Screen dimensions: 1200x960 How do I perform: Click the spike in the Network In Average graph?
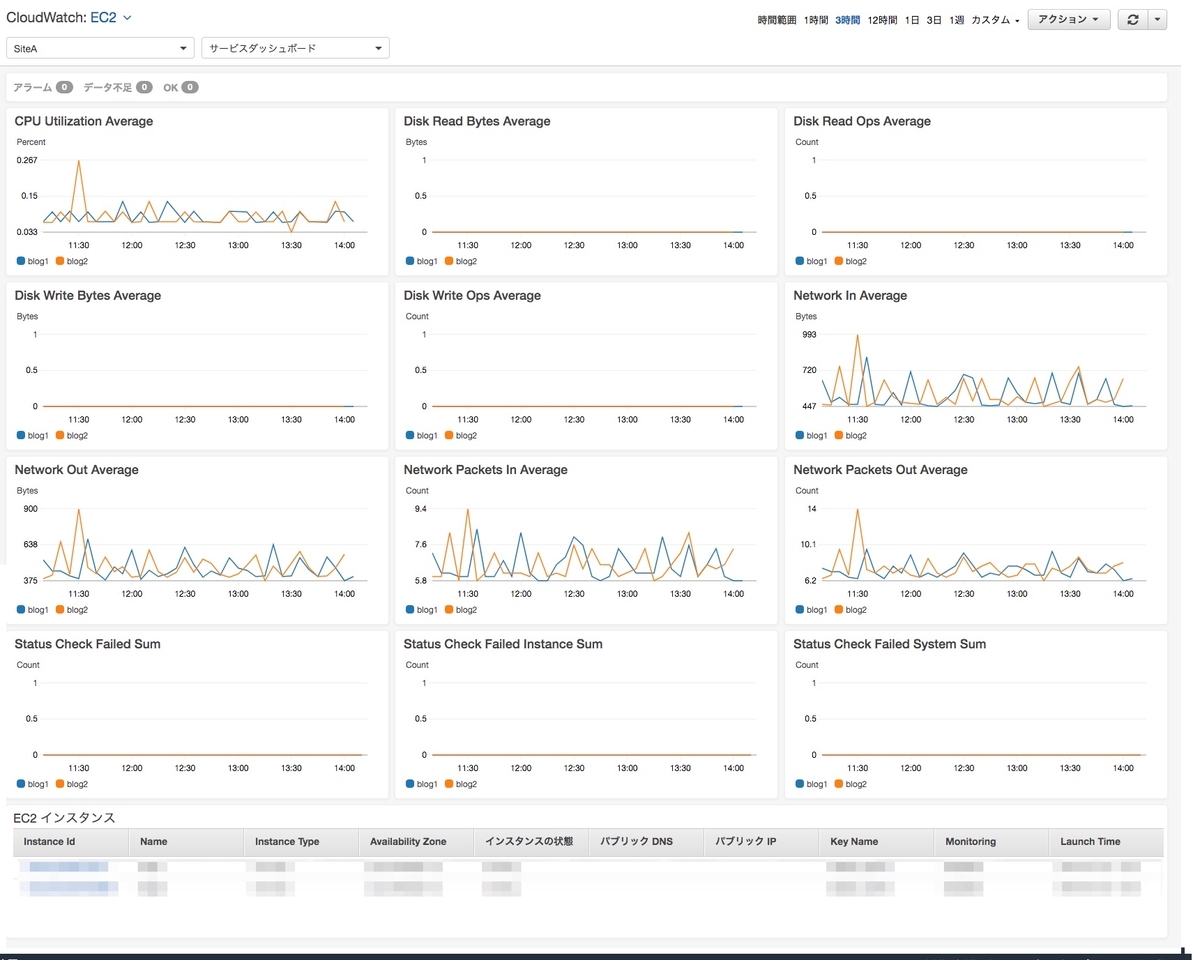[x=857, y=336]
